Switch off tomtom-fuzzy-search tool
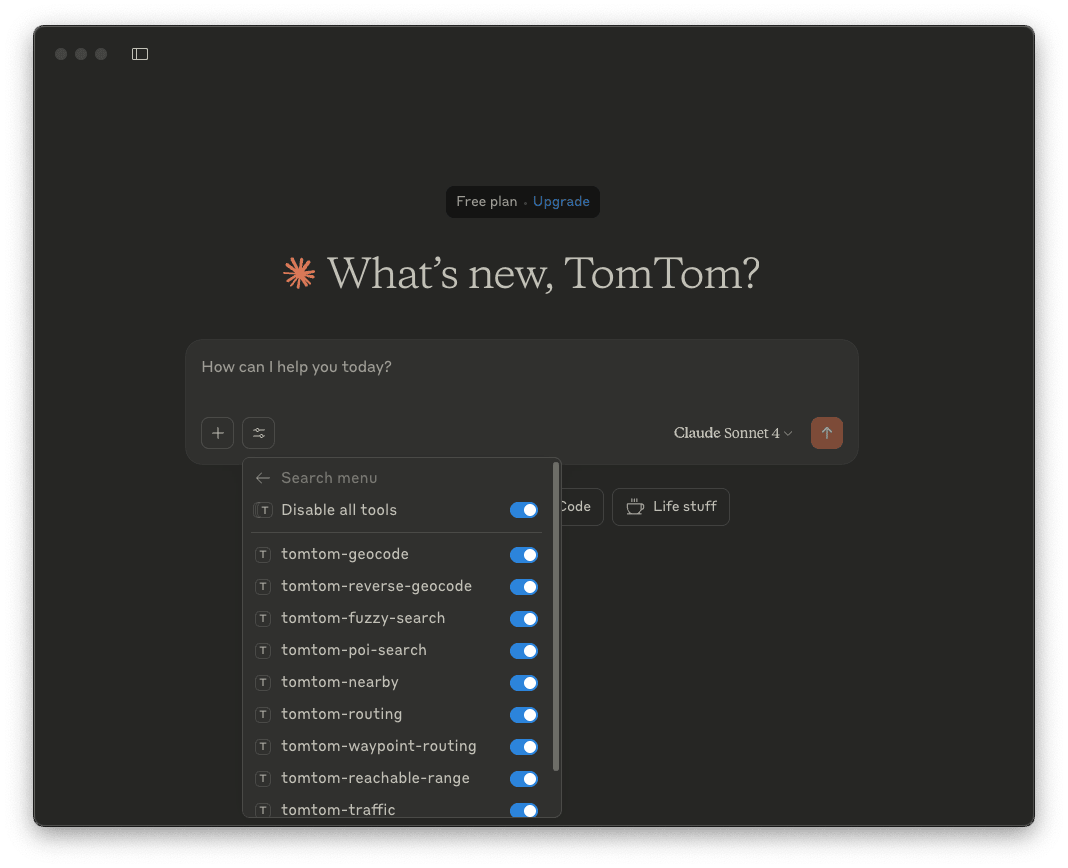This screenshot has width=1068, height=868. [524, 619]
